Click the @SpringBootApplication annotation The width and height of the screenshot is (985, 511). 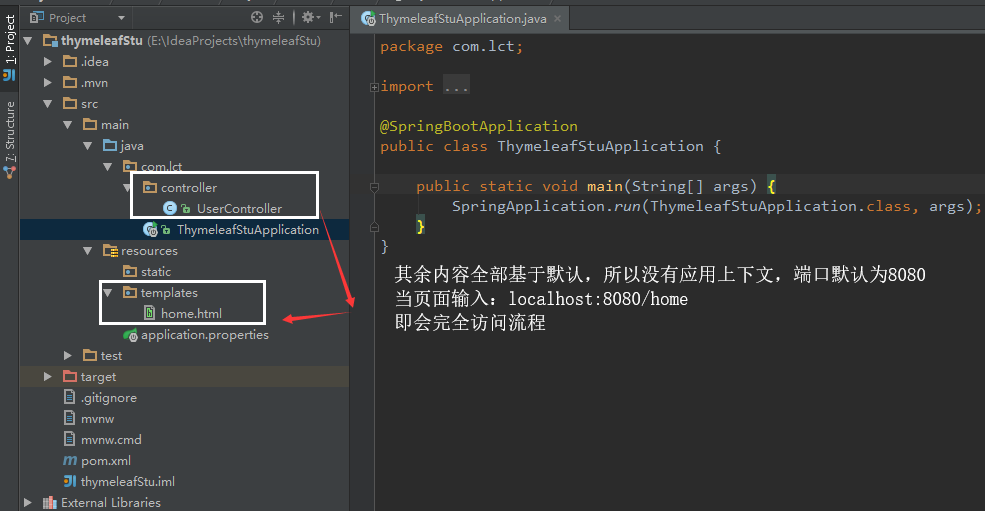tap(479, 126)
